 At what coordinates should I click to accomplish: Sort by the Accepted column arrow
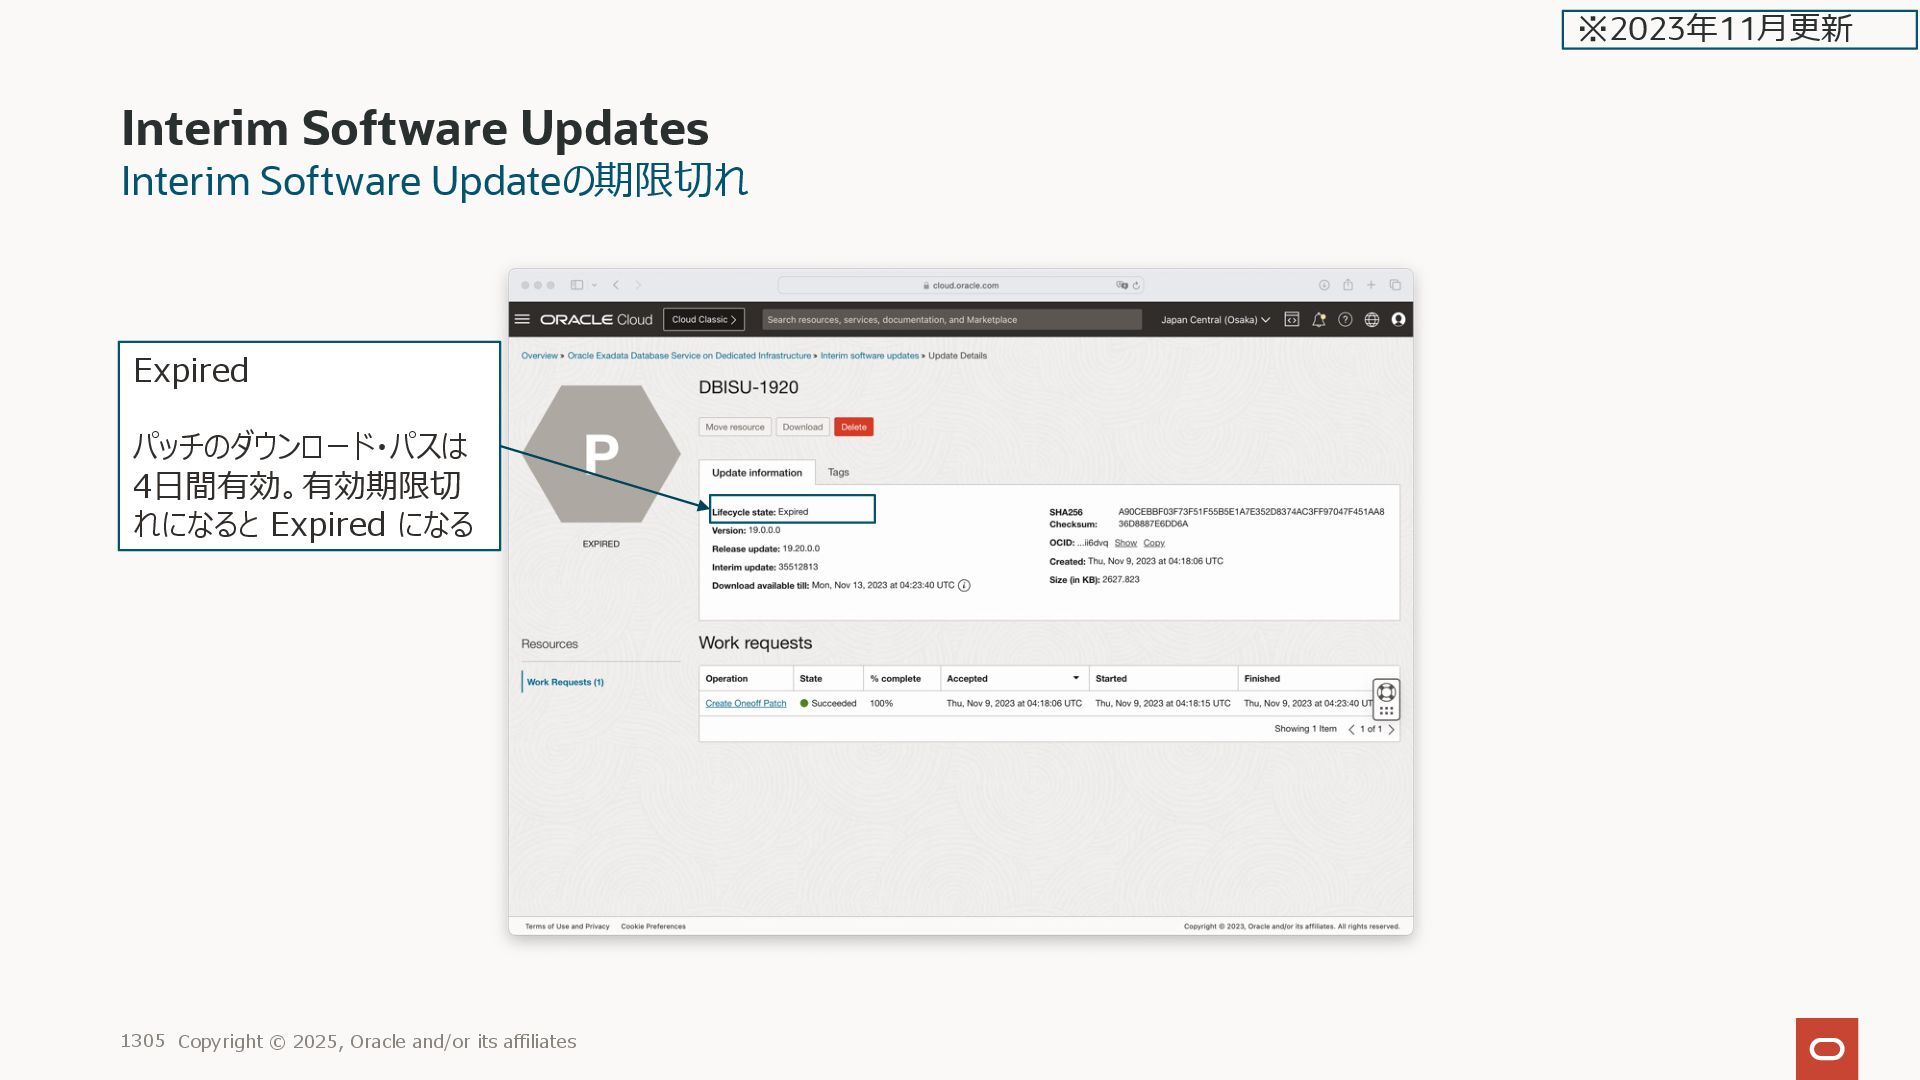tap(1076, 678)
